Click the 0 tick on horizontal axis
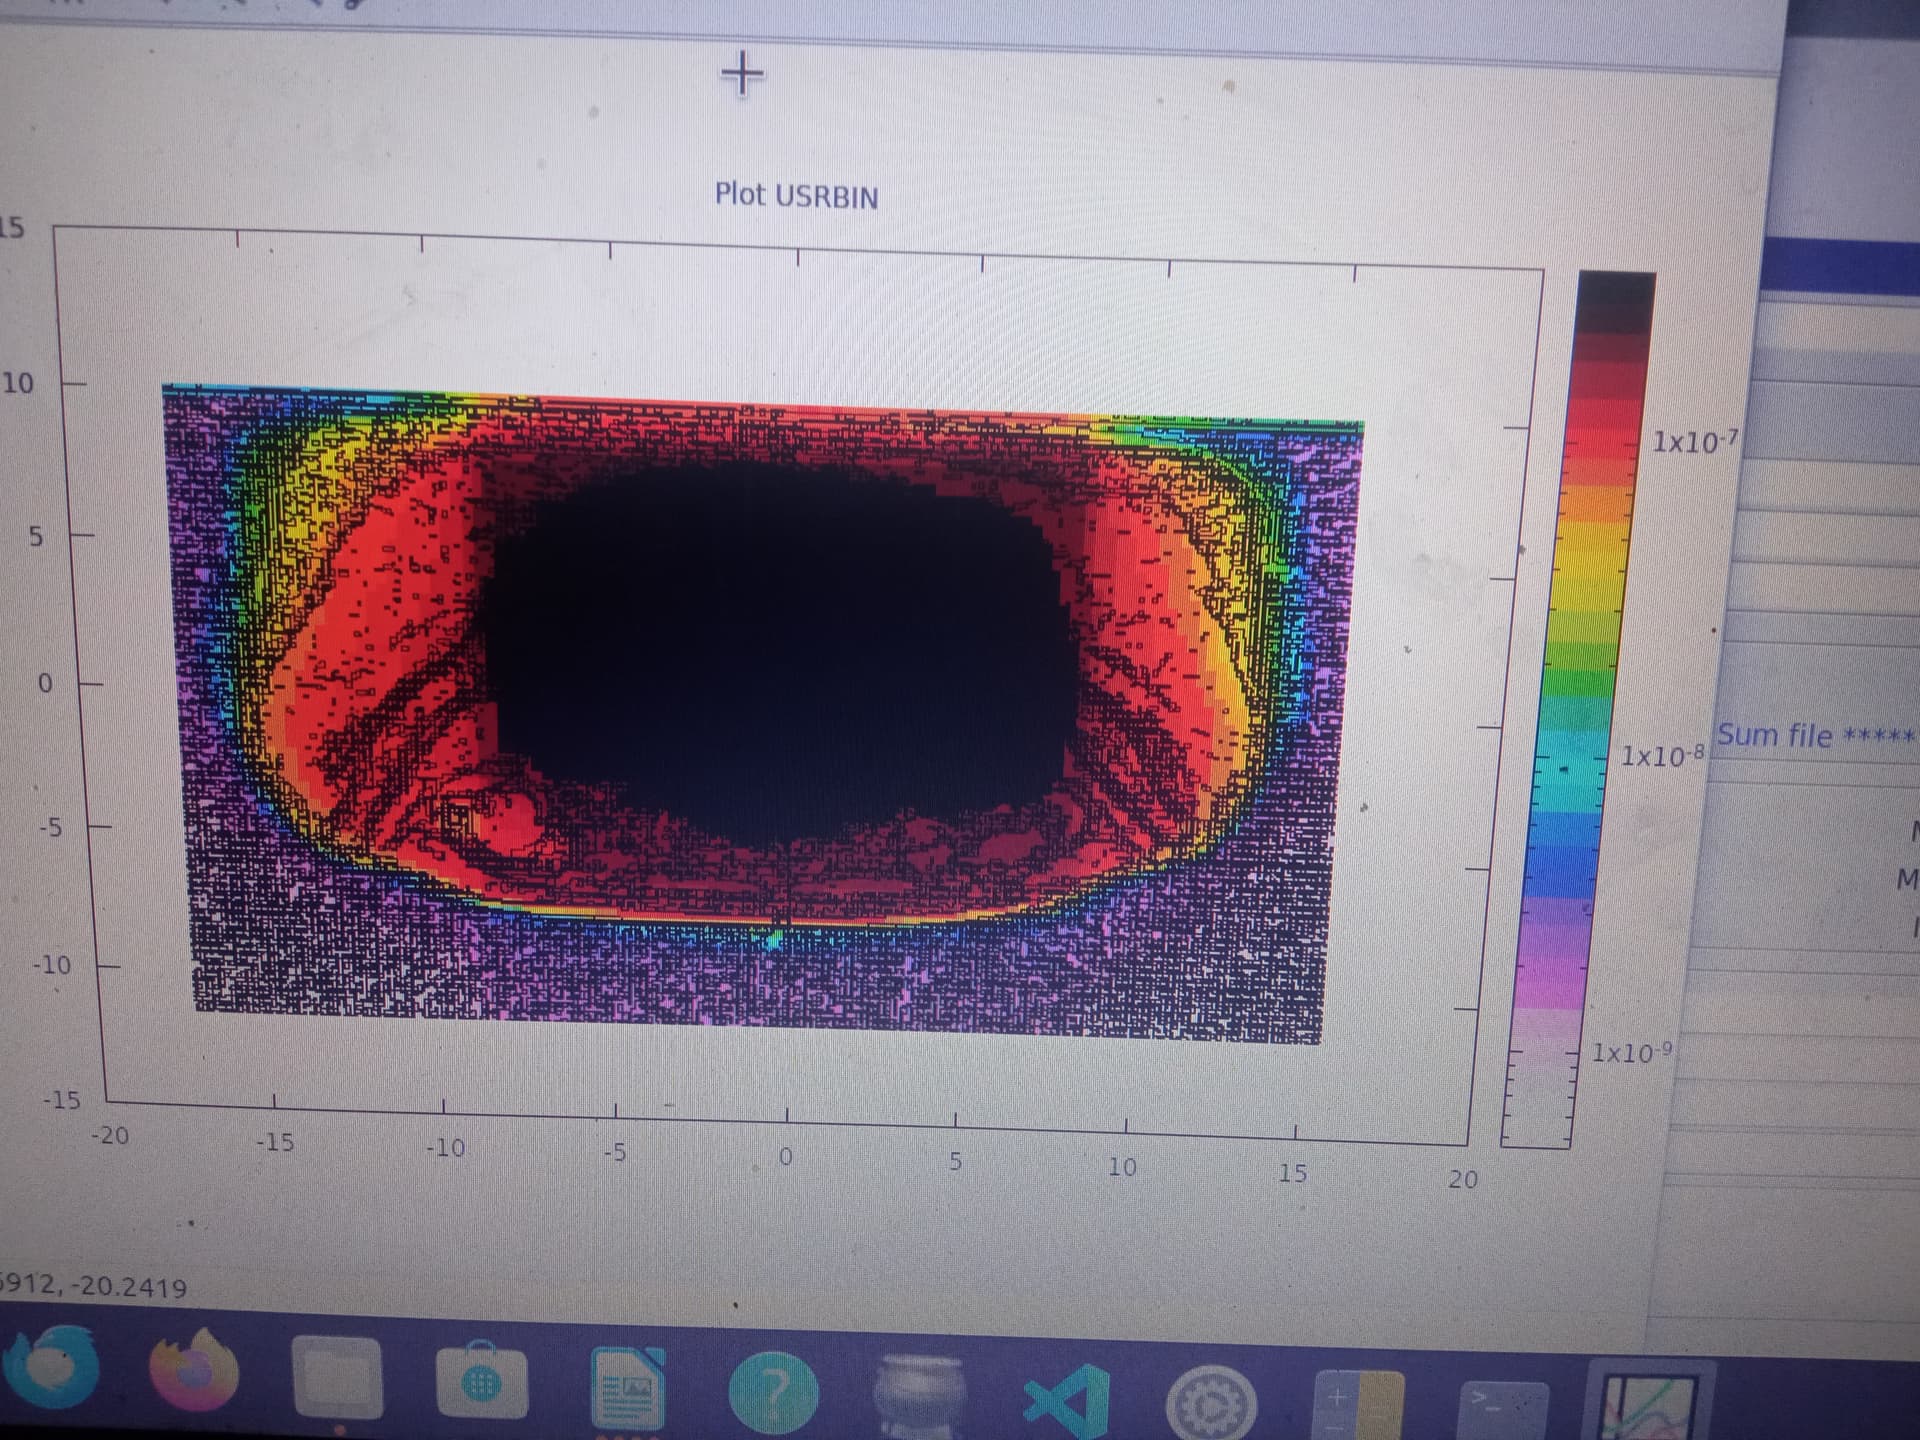The image size is (1920, 1440). pyautogui.click(x=786, y=1157)
